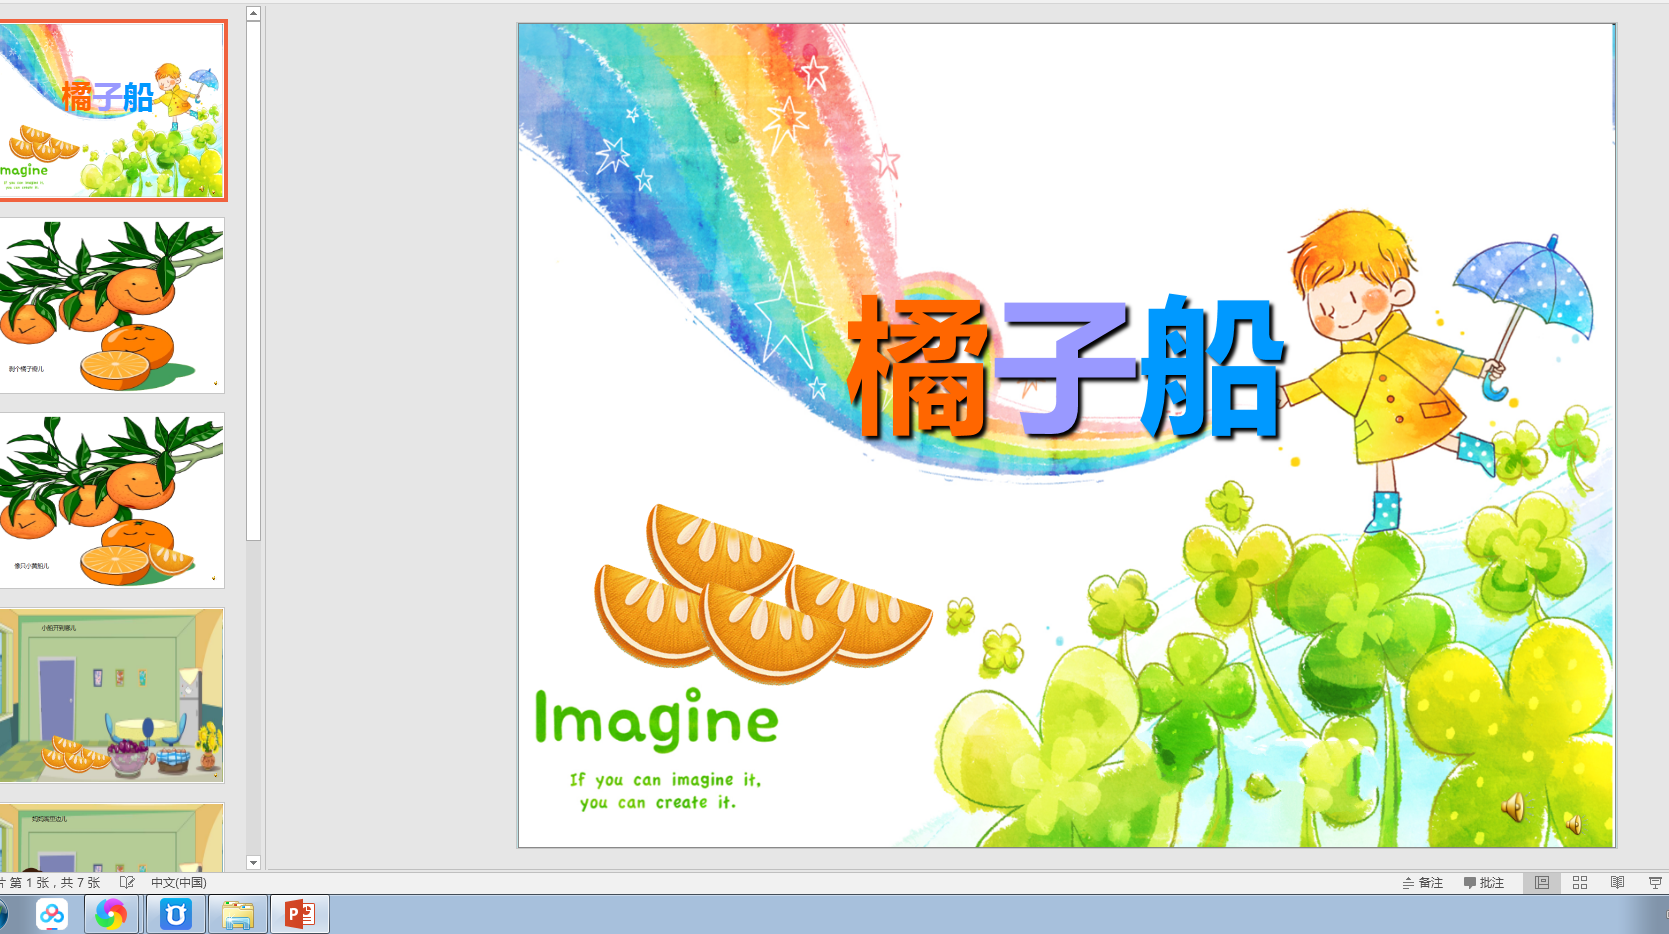Switch to Normal view in status bar
The width and height of the screenshot is (1669, 934).
click(x=1541, y=883)
